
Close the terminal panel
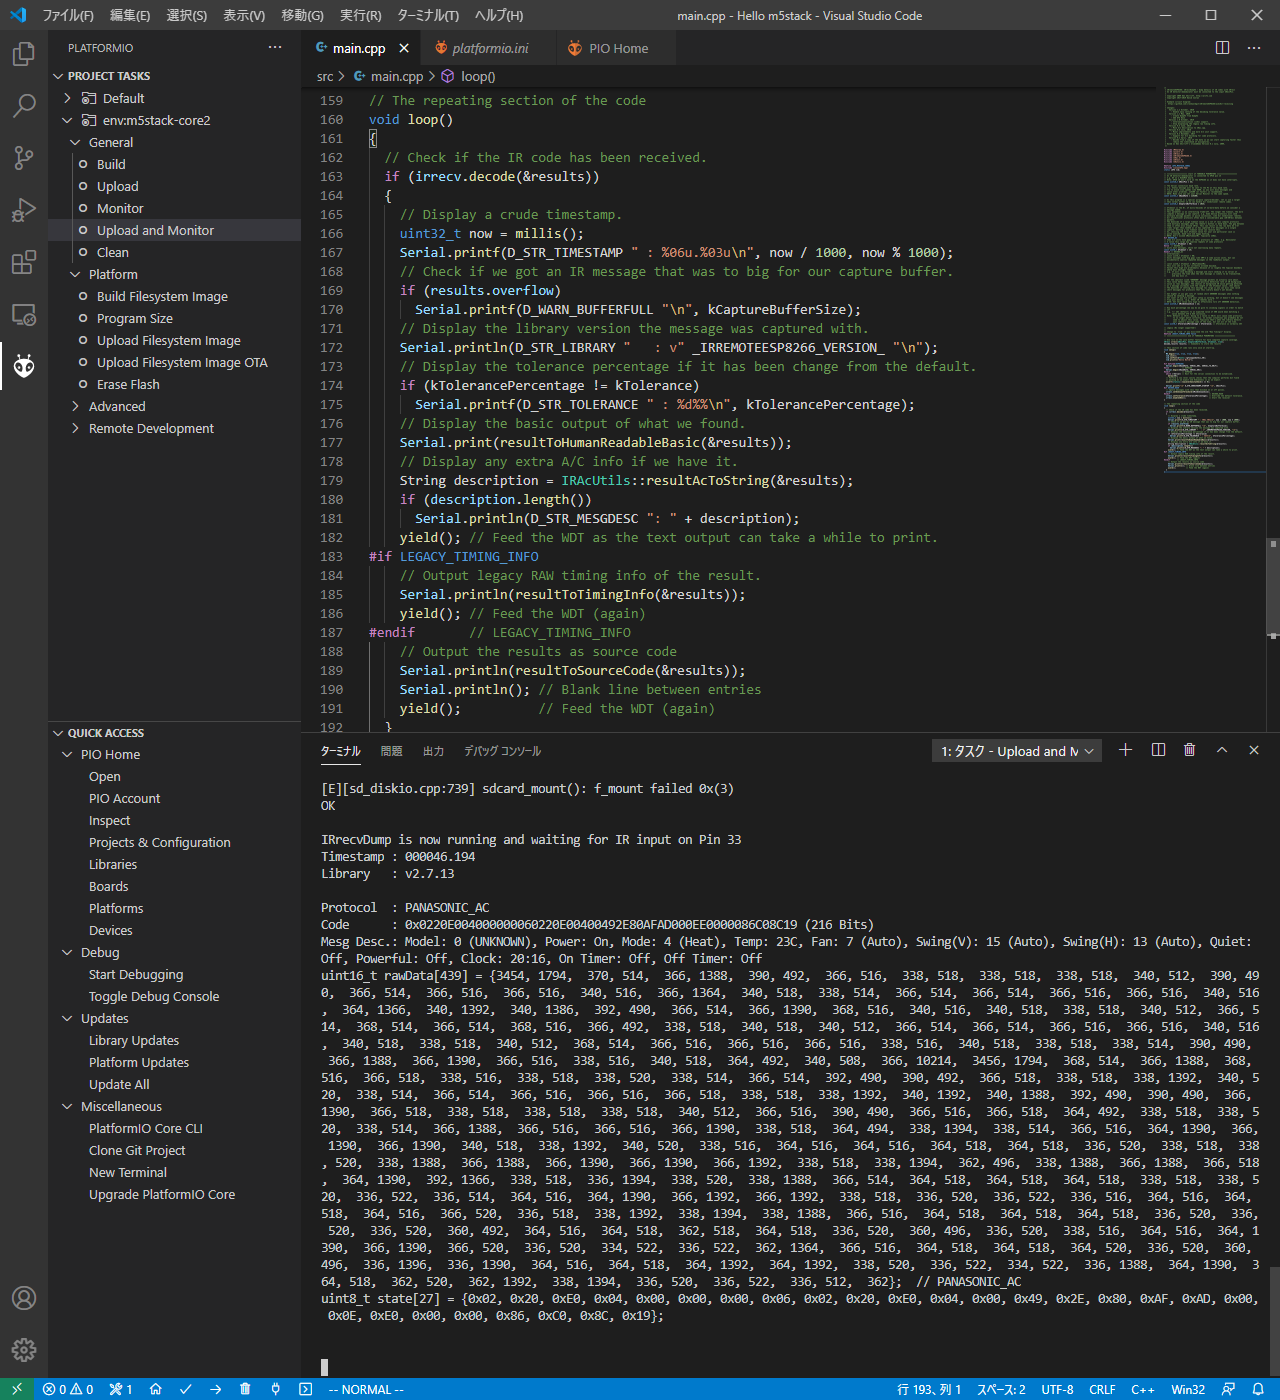[1254, 750]
